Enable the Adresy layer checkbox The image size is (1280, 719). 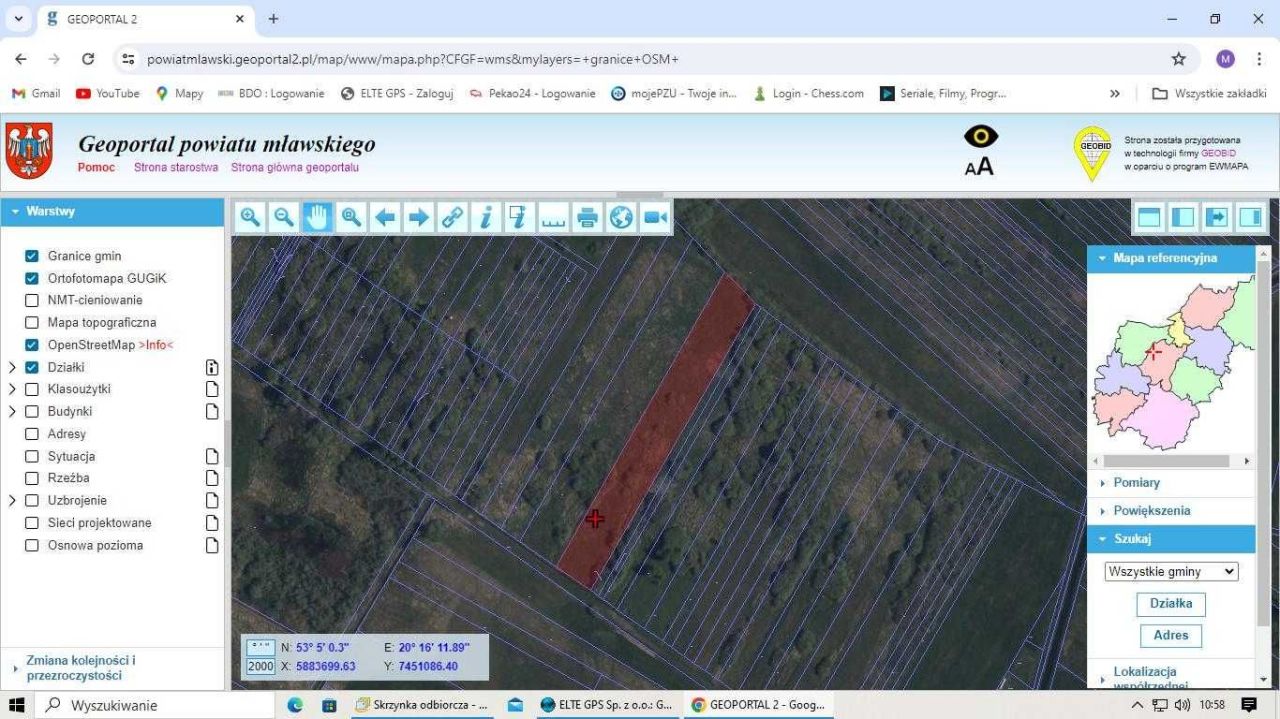(x=32, y=434)
